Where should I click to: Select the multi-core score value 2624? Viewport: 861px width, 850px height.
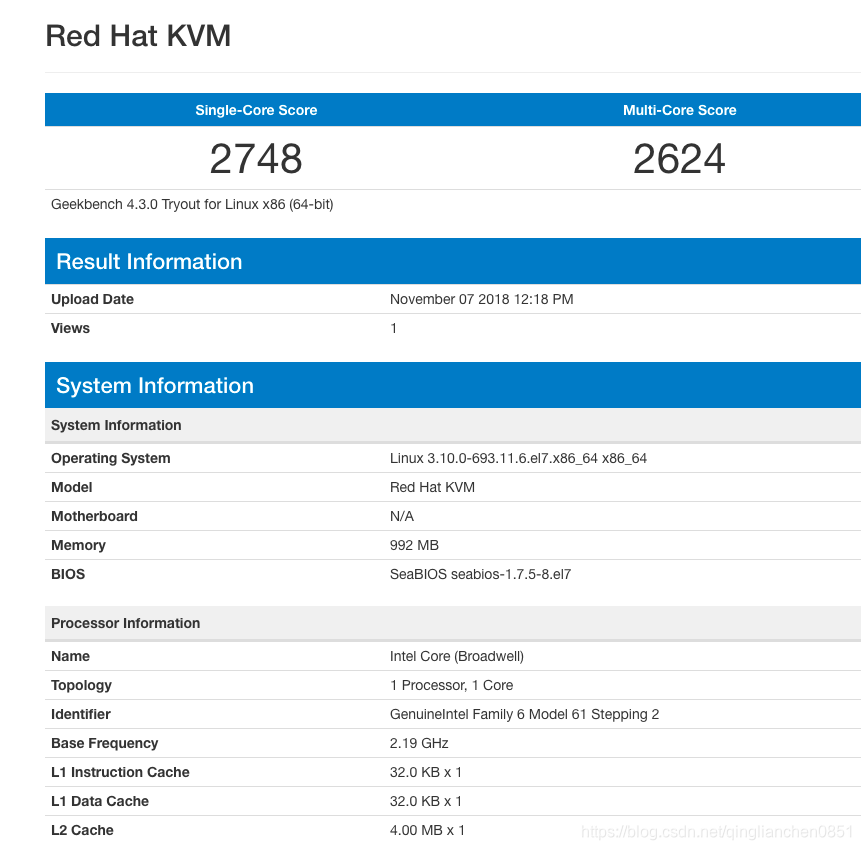679,159
